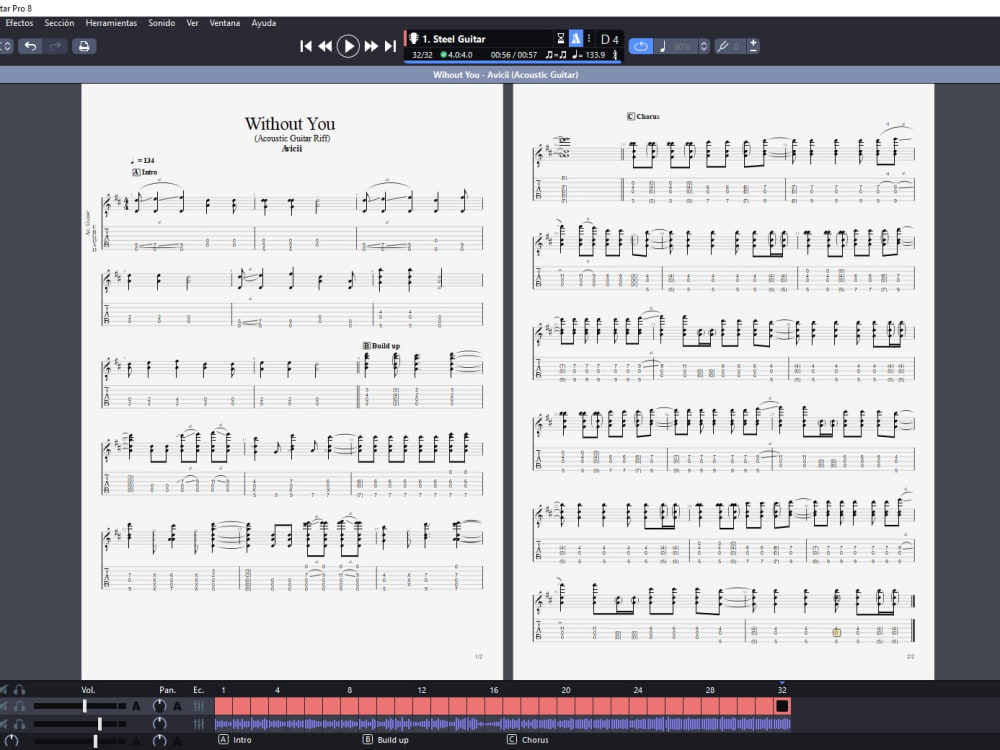Screen dimensions: 1000x750
Task: Jump to the first bar
Action: [x=305, y=46]
